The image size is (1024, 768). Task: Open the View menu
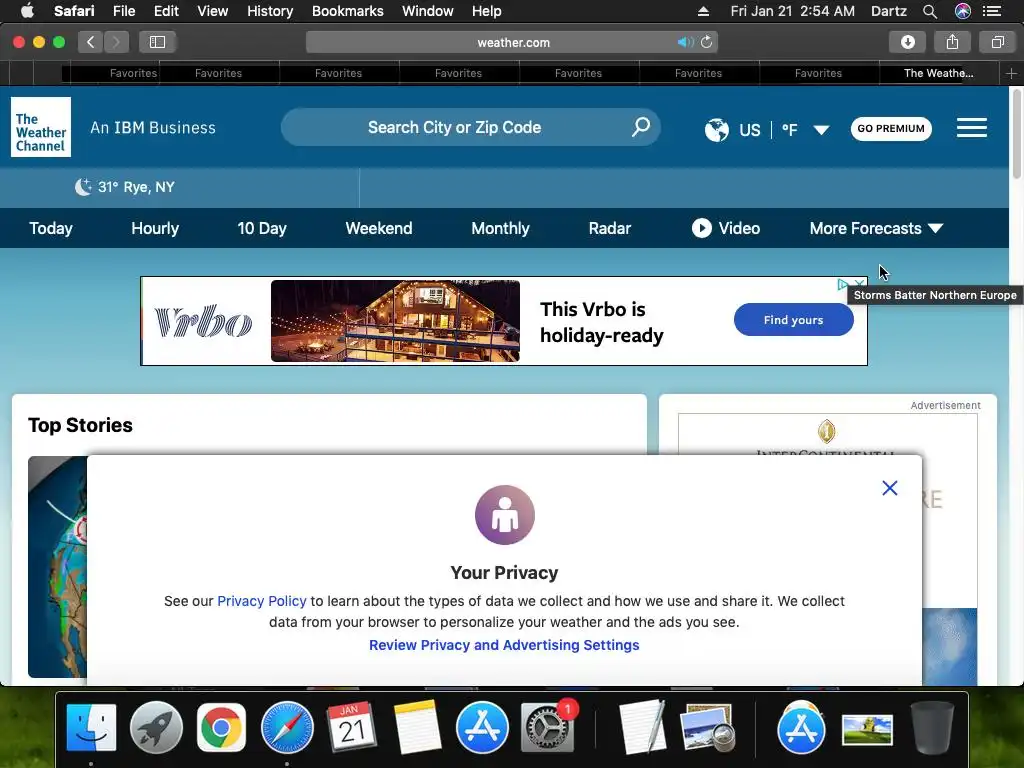213,11
